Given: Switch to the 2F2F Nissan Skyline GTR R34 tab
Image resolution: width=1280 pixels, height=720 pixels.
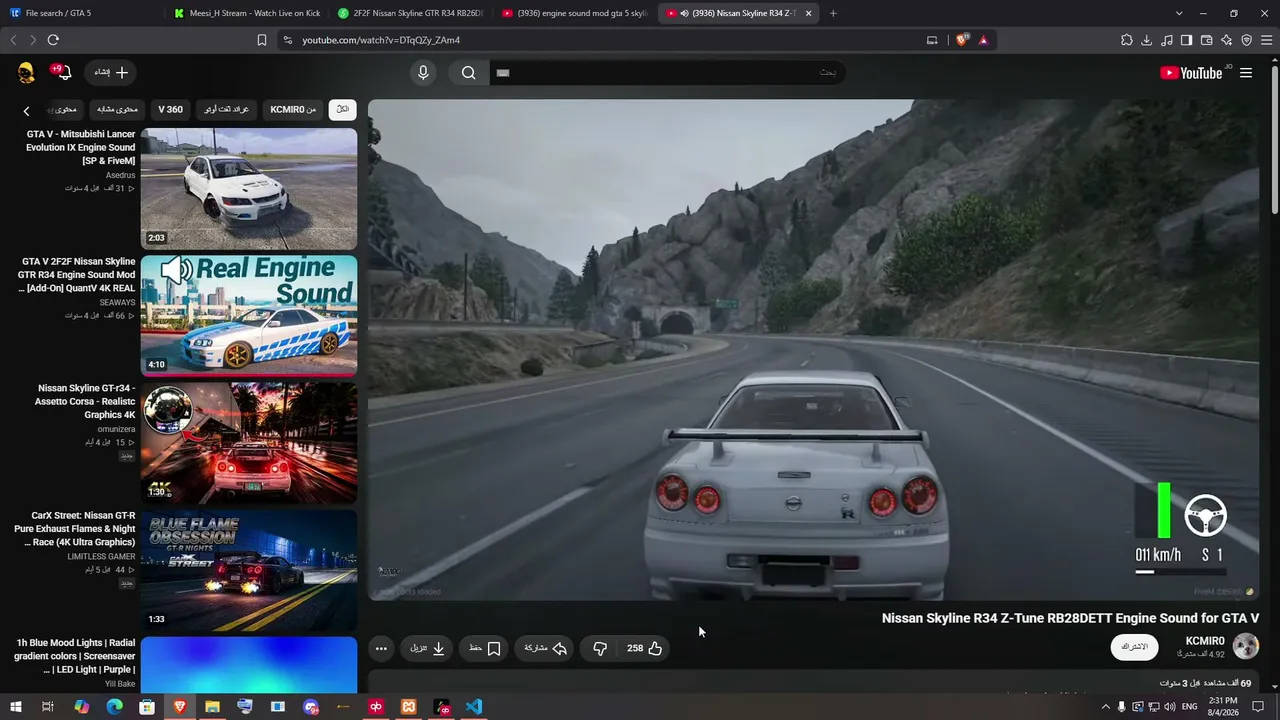Looking at the screenshot, I should coord(410,13).
